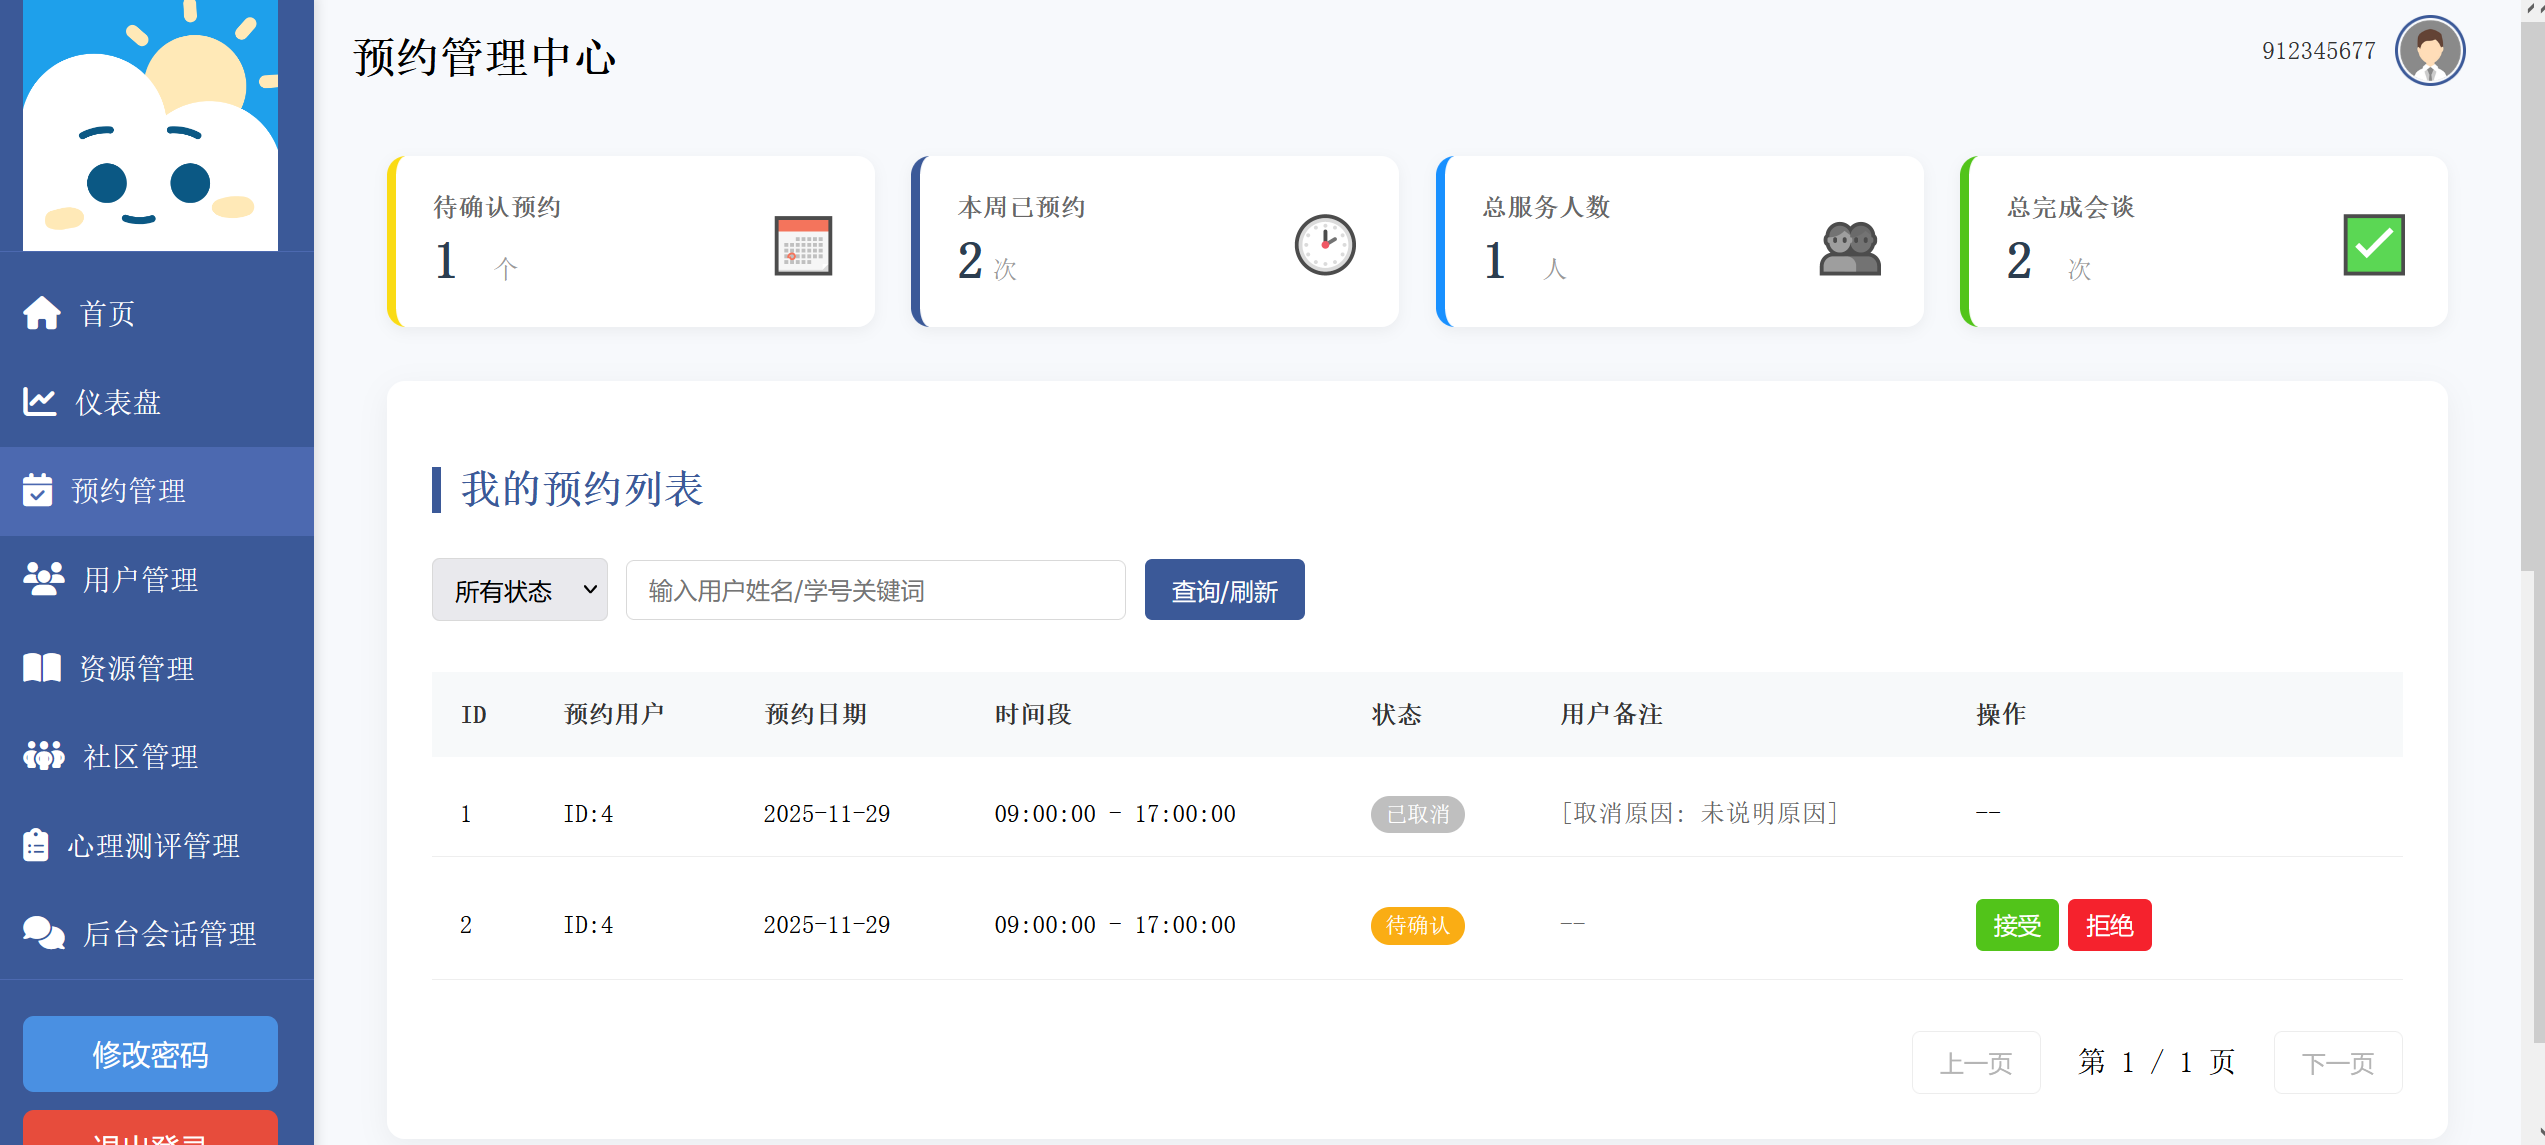Click the 总完成会谈 card label
This screenshot has width=2545, height=1145.
pyautogui.click(x=2070, y=207)
